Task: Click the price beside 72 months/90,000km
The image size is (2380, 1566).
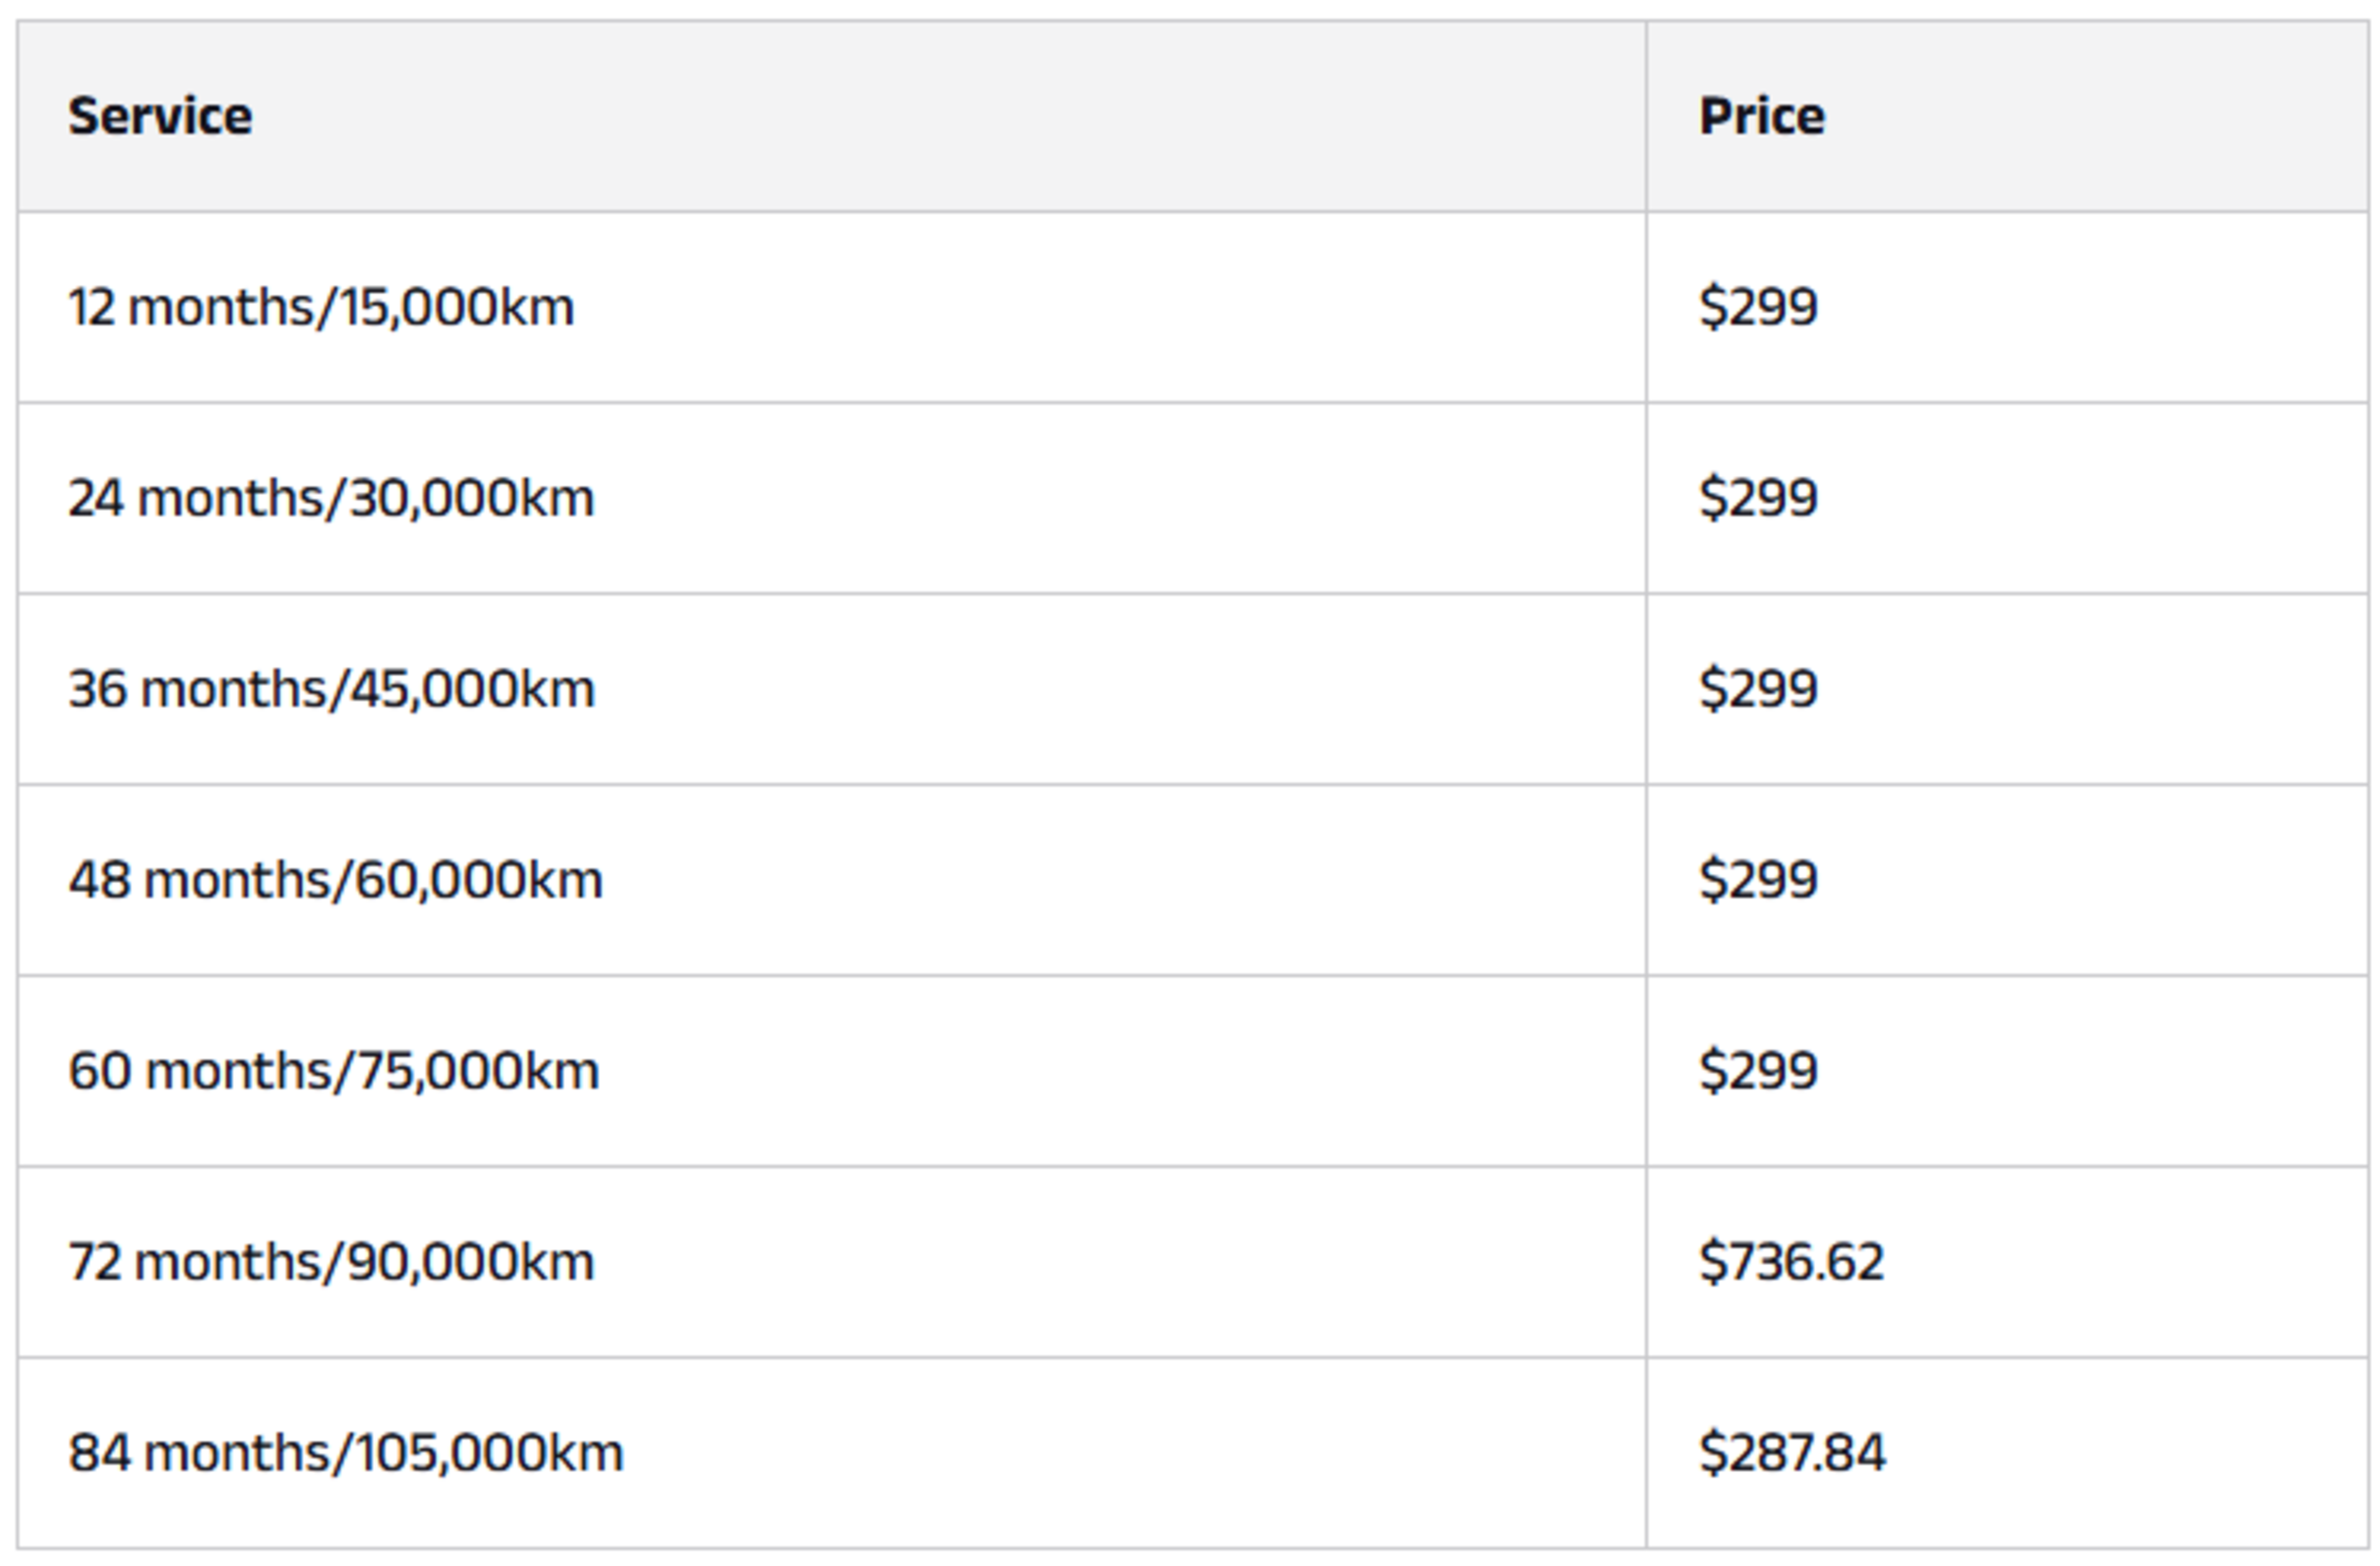Action: click(1791, 1262)
